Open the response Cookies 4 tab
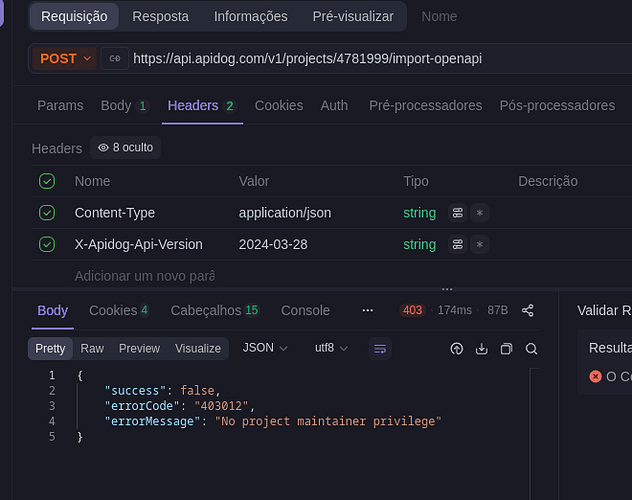The image size is (632, 500). coord(119,311)
